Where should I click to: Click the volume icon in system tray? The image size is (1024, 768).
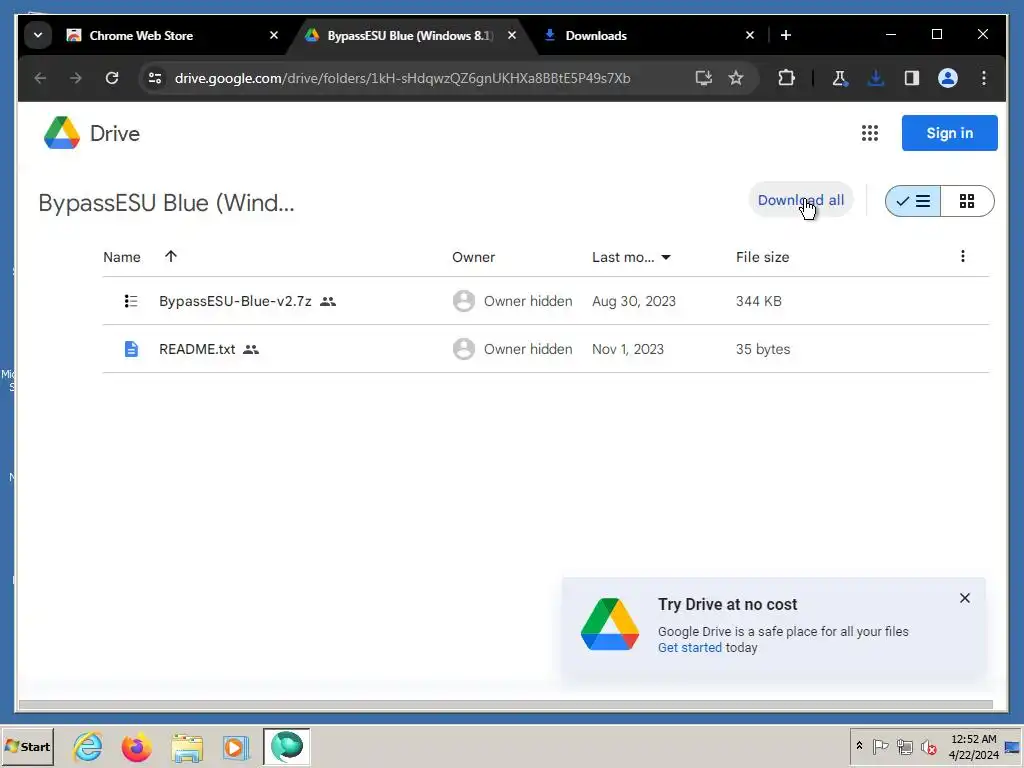pyautogui.click(x=928, y=746)
